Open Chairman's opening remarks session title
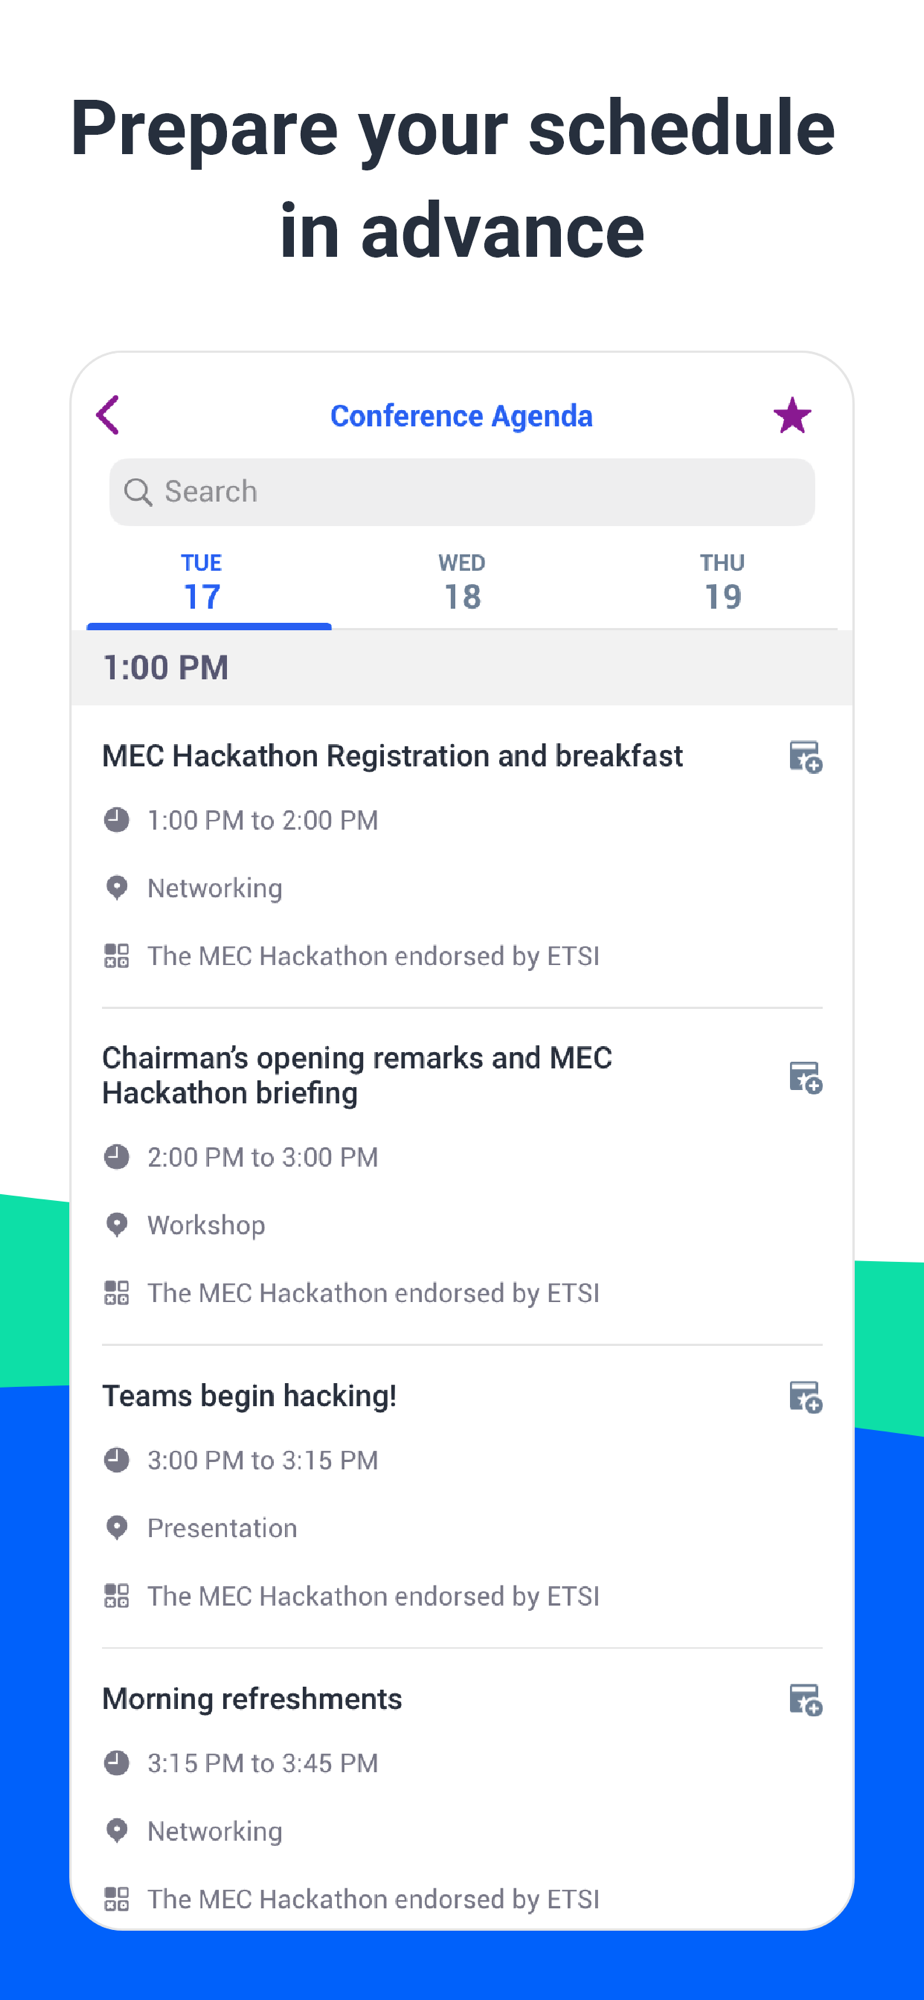 pos(357,1075)
